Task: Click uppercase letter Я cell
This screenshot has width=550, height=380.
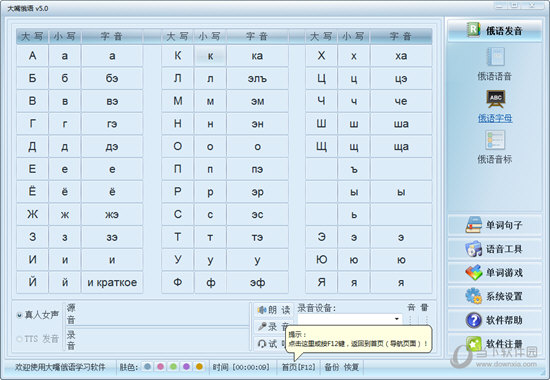Action: click(321, 282)
